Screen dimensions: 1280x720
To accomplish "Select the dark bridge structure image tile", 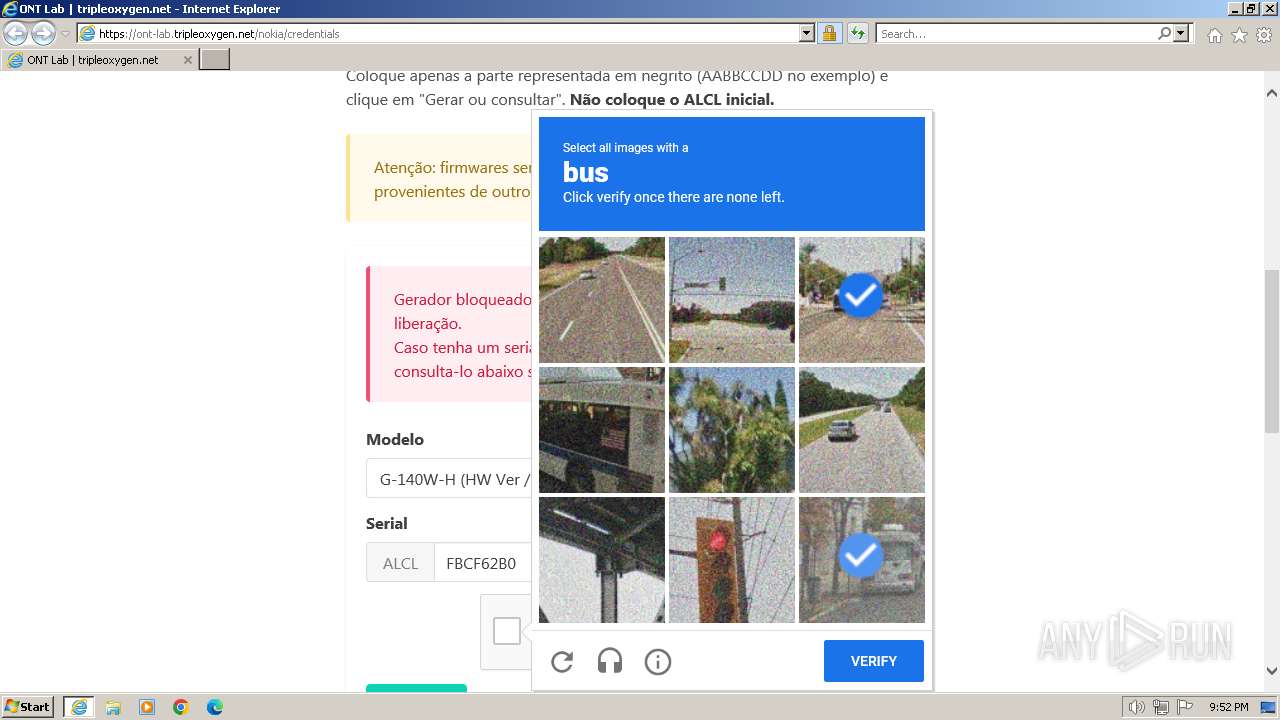I will tap(602, 560).
